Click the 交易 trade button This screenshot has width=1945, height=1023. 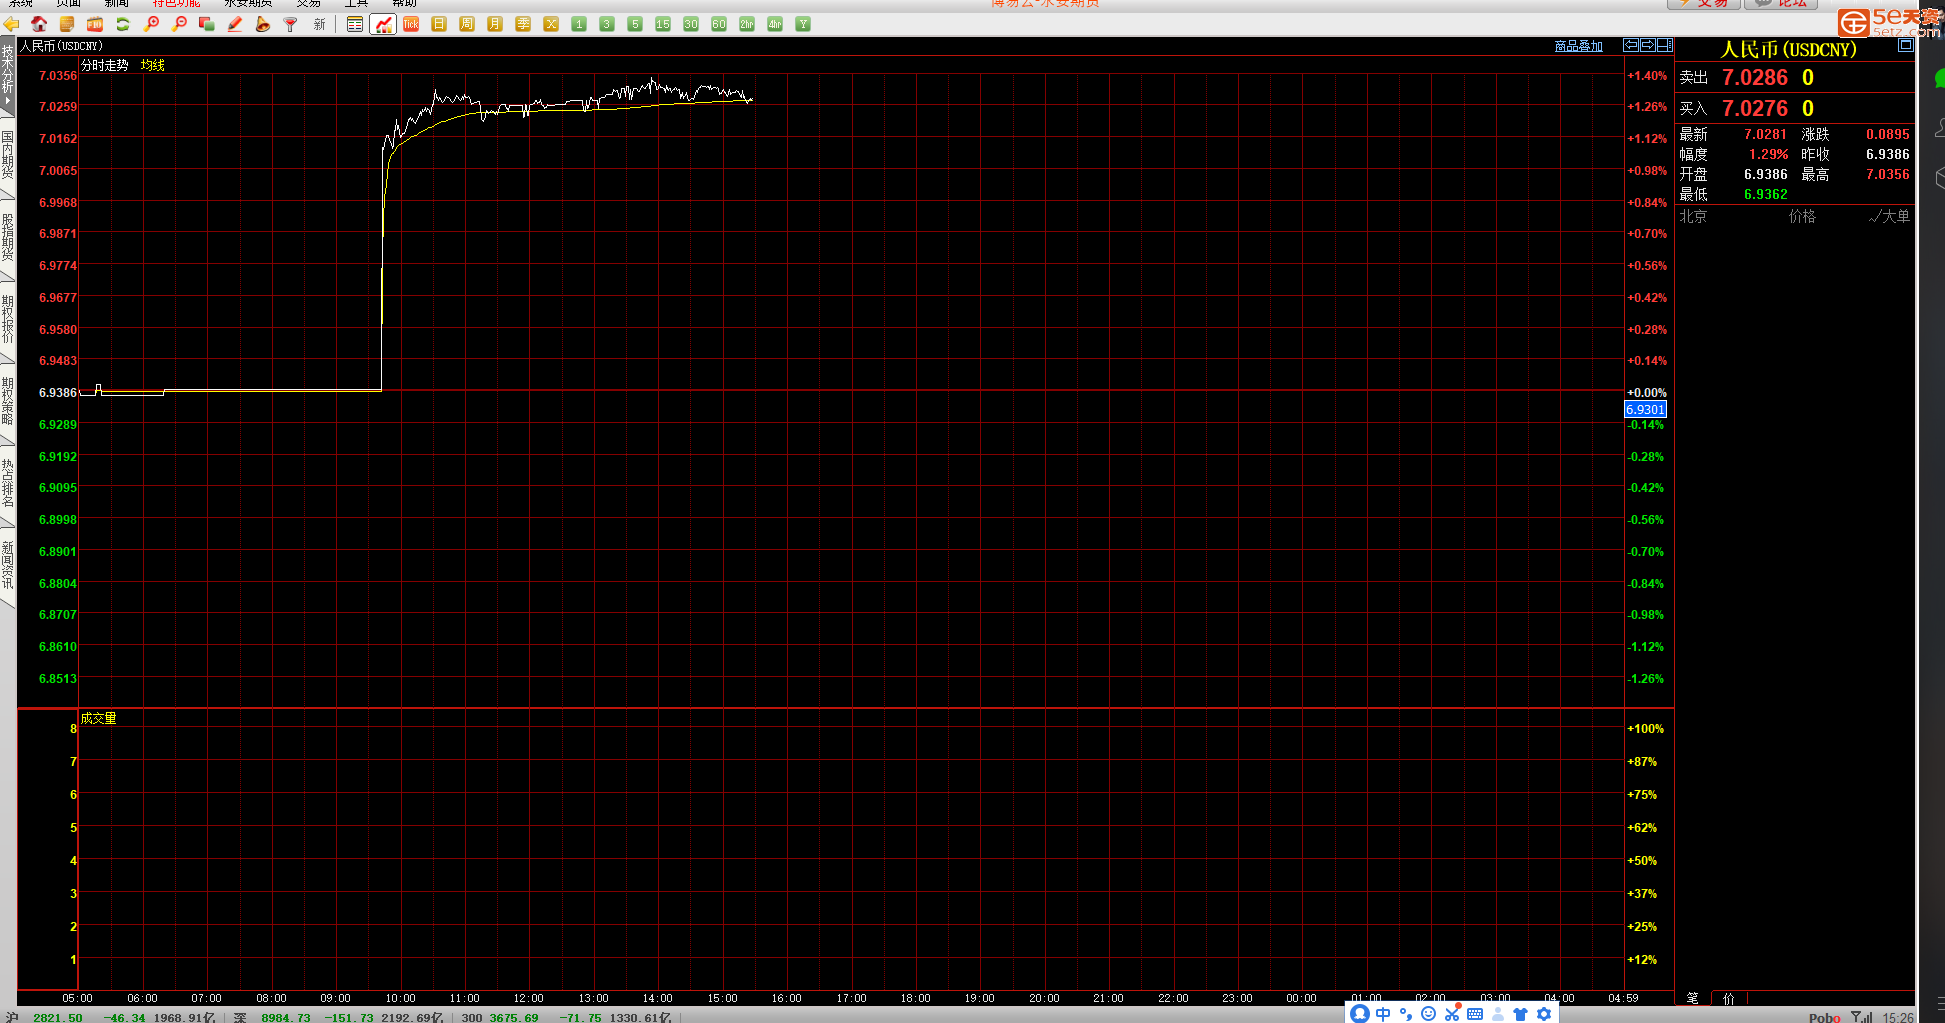tap(1704, 4)
